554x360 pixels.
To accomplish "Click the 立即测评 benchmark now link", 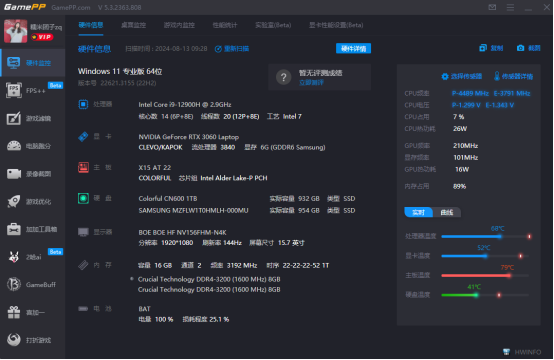I will click(x=311, y=83).
